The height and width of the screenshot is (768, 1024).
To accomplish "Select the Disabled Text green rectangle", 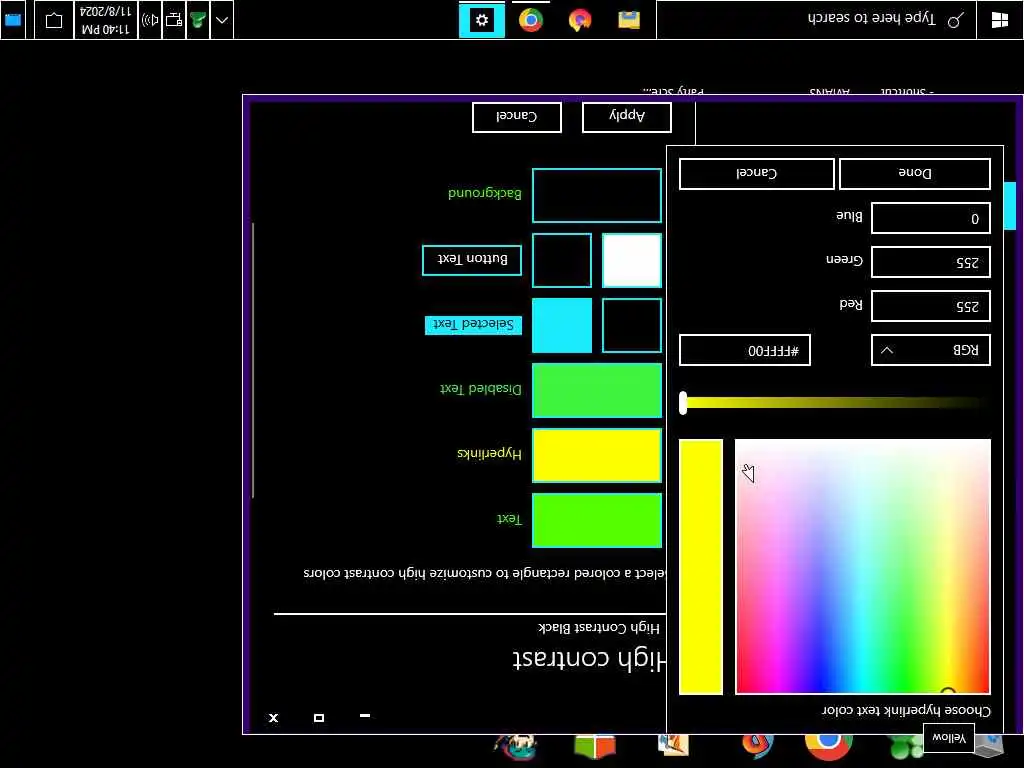I will pyautogui.click(x=597, y=390).
